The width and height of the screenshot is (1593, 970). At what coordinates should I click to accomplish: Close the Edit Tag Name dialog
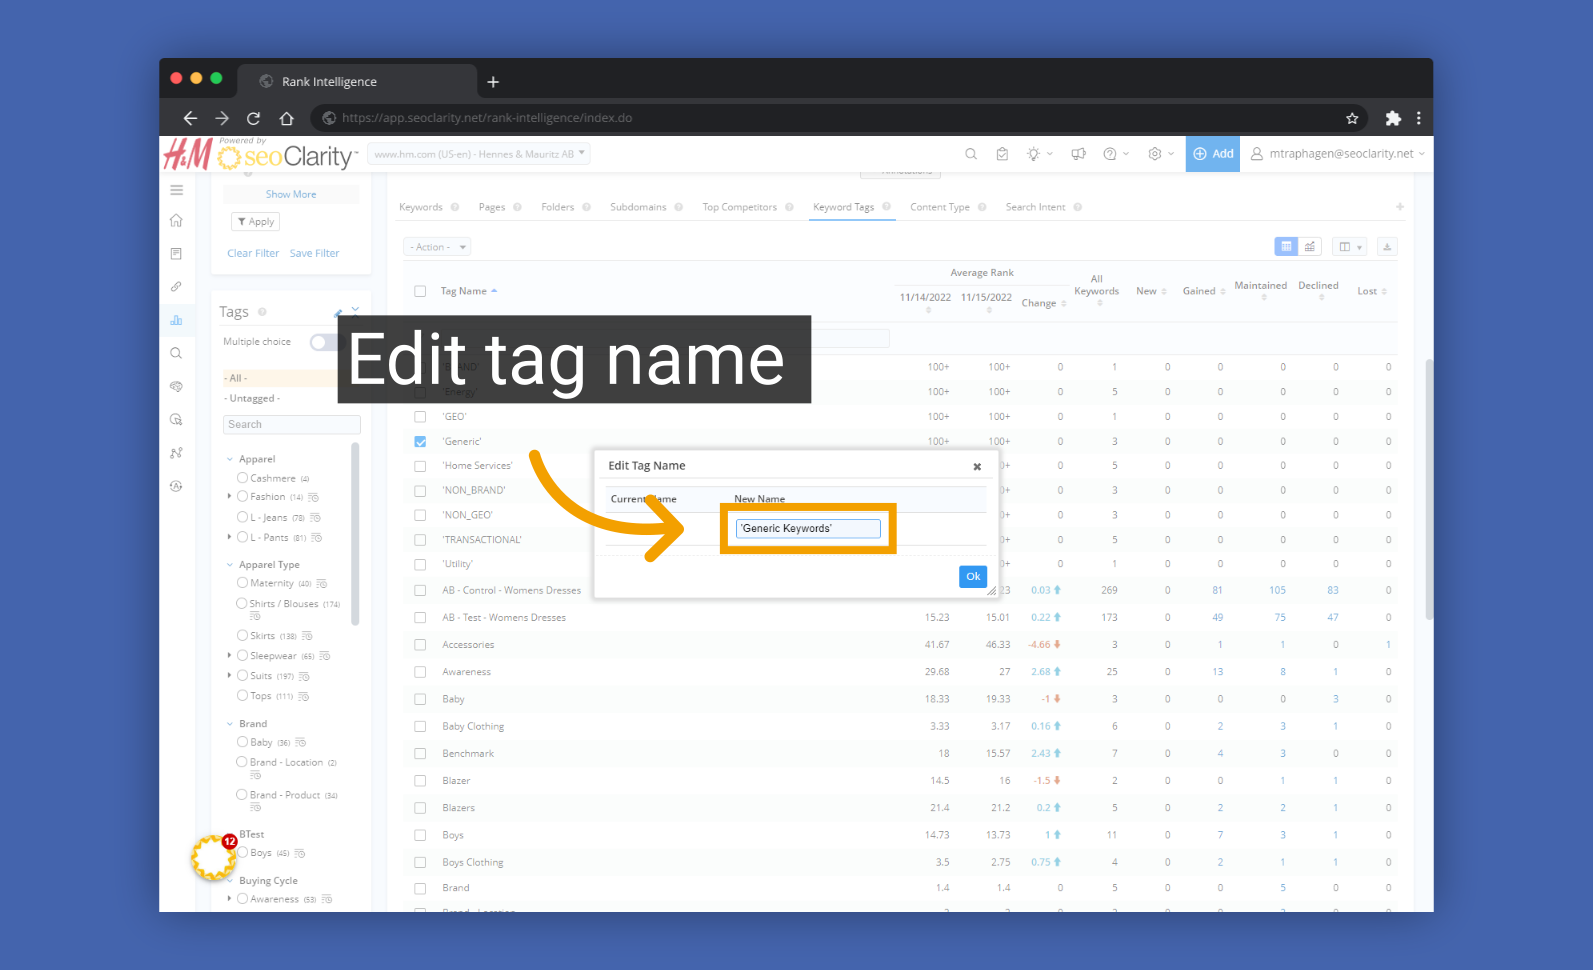tap(977, 467)
